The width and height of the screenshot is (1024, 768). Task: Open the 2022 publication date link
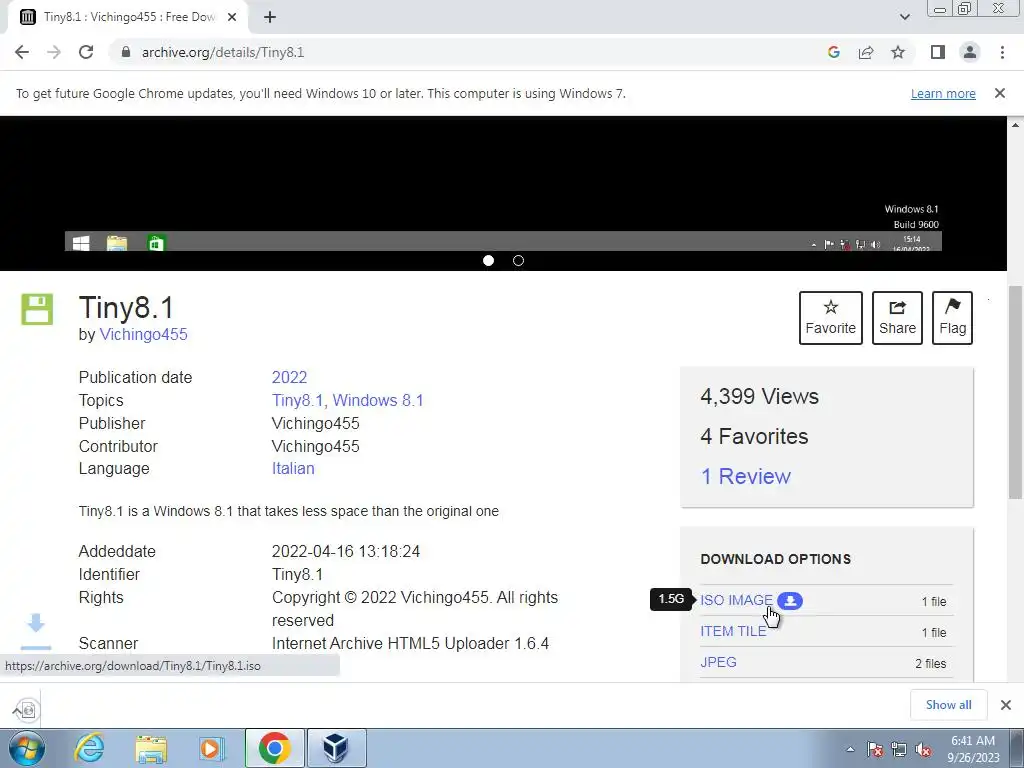point(289,377)
